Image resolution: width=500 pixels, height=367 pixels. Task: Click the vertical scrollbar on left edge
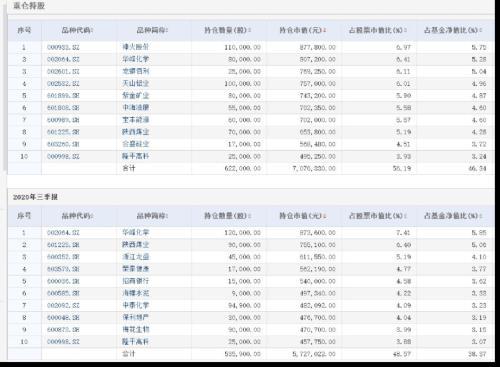[x=4, y=90]
